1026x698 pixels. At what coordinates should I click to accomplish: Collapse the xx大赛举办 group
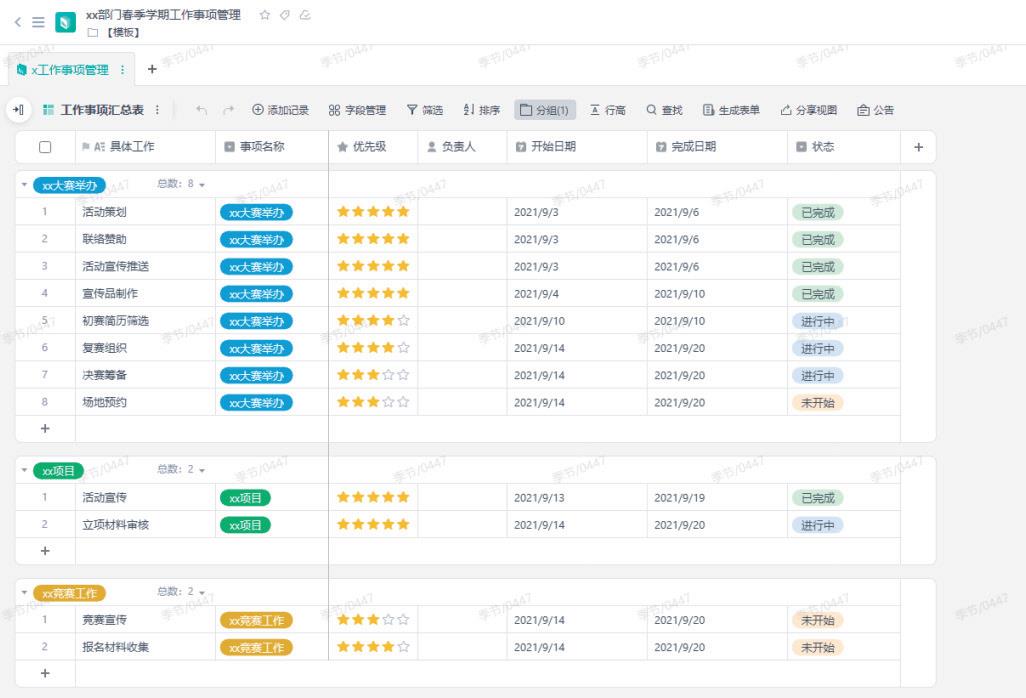click(24, 185)
